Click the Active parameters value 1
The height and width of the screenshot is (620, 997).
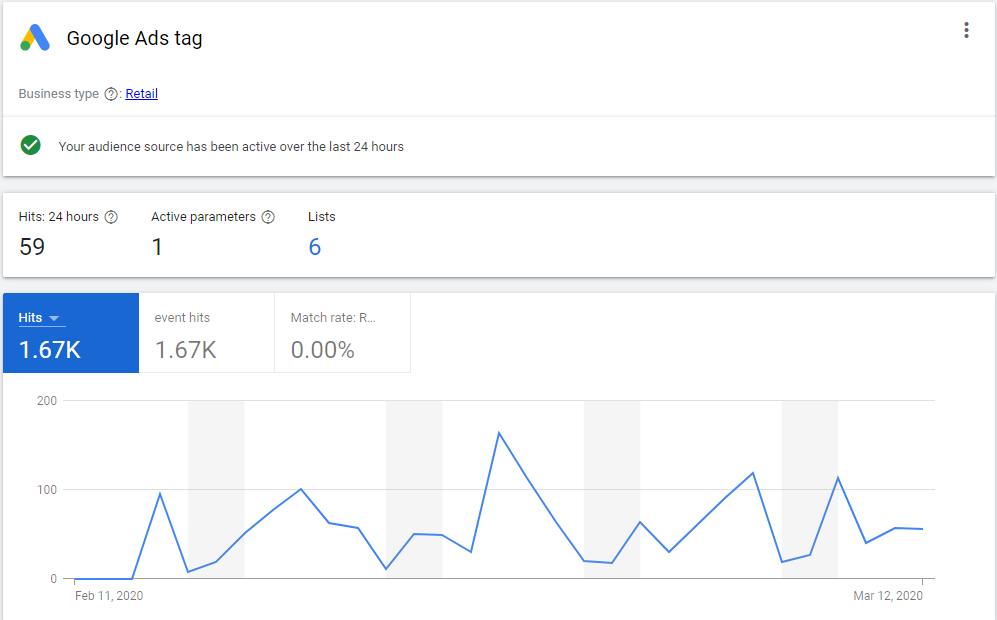pyautogui.click(x=157, y=247)
